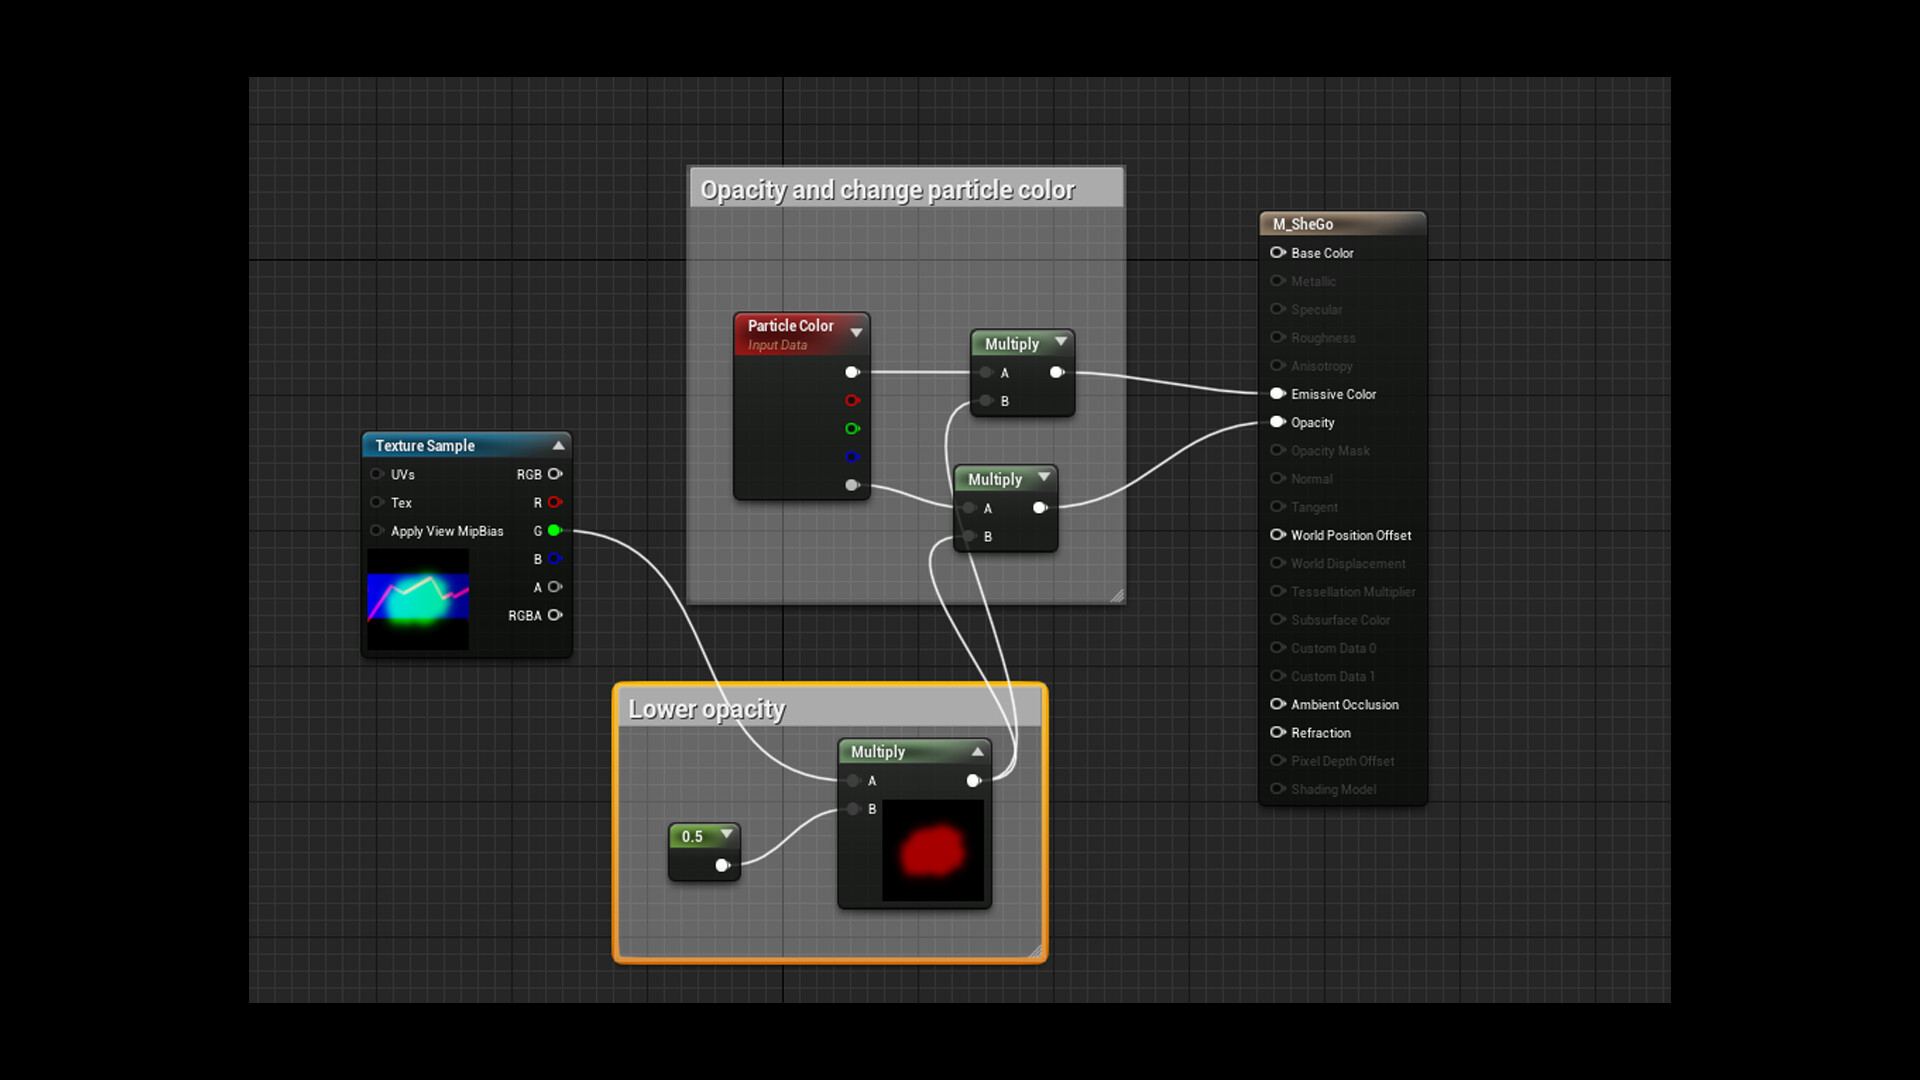Collapse the Texture Sample node preview arrow
The width and height of the screenshot is (1920, 1080).
click(558, 445)
